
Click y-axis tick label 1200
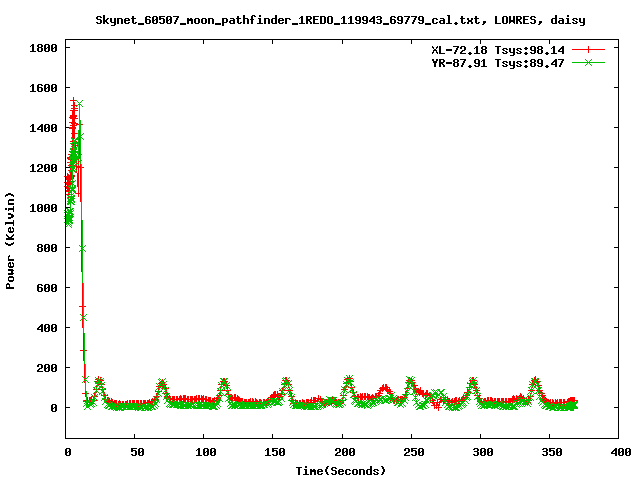(x=43, y=168)
